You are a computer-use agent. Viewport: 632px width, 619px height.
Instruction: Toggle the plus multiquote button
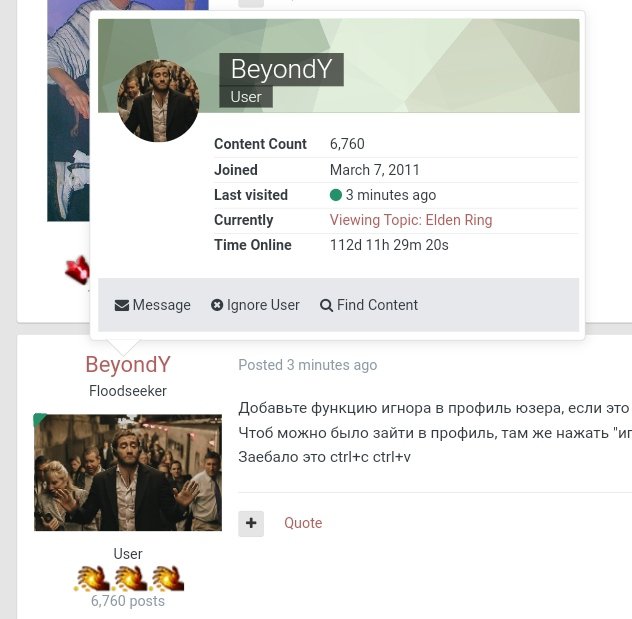click(251, 523)
